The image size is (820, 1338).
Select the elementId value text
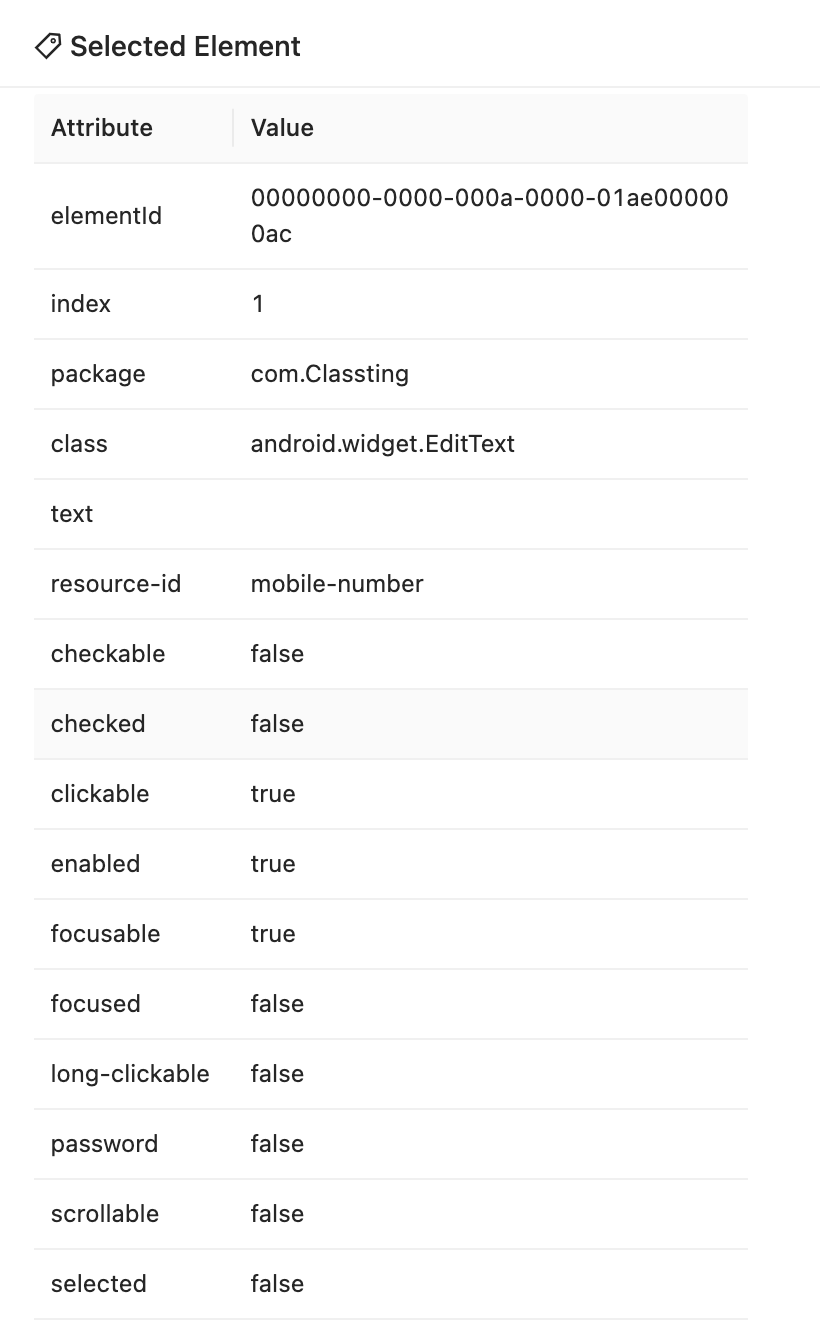[x=490, y=216]
